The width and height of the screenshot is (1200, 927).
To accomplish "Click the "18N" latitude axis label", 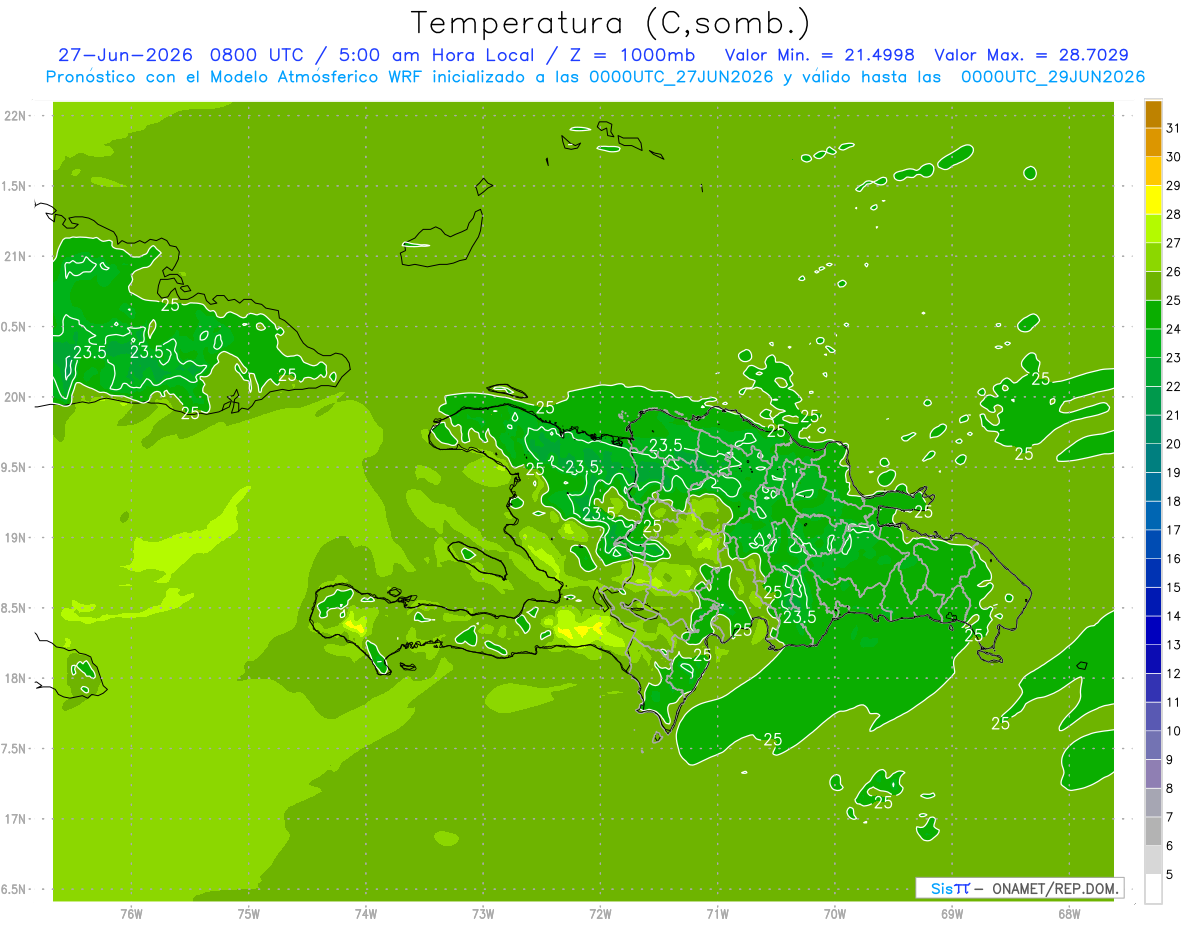I will 15,678.
